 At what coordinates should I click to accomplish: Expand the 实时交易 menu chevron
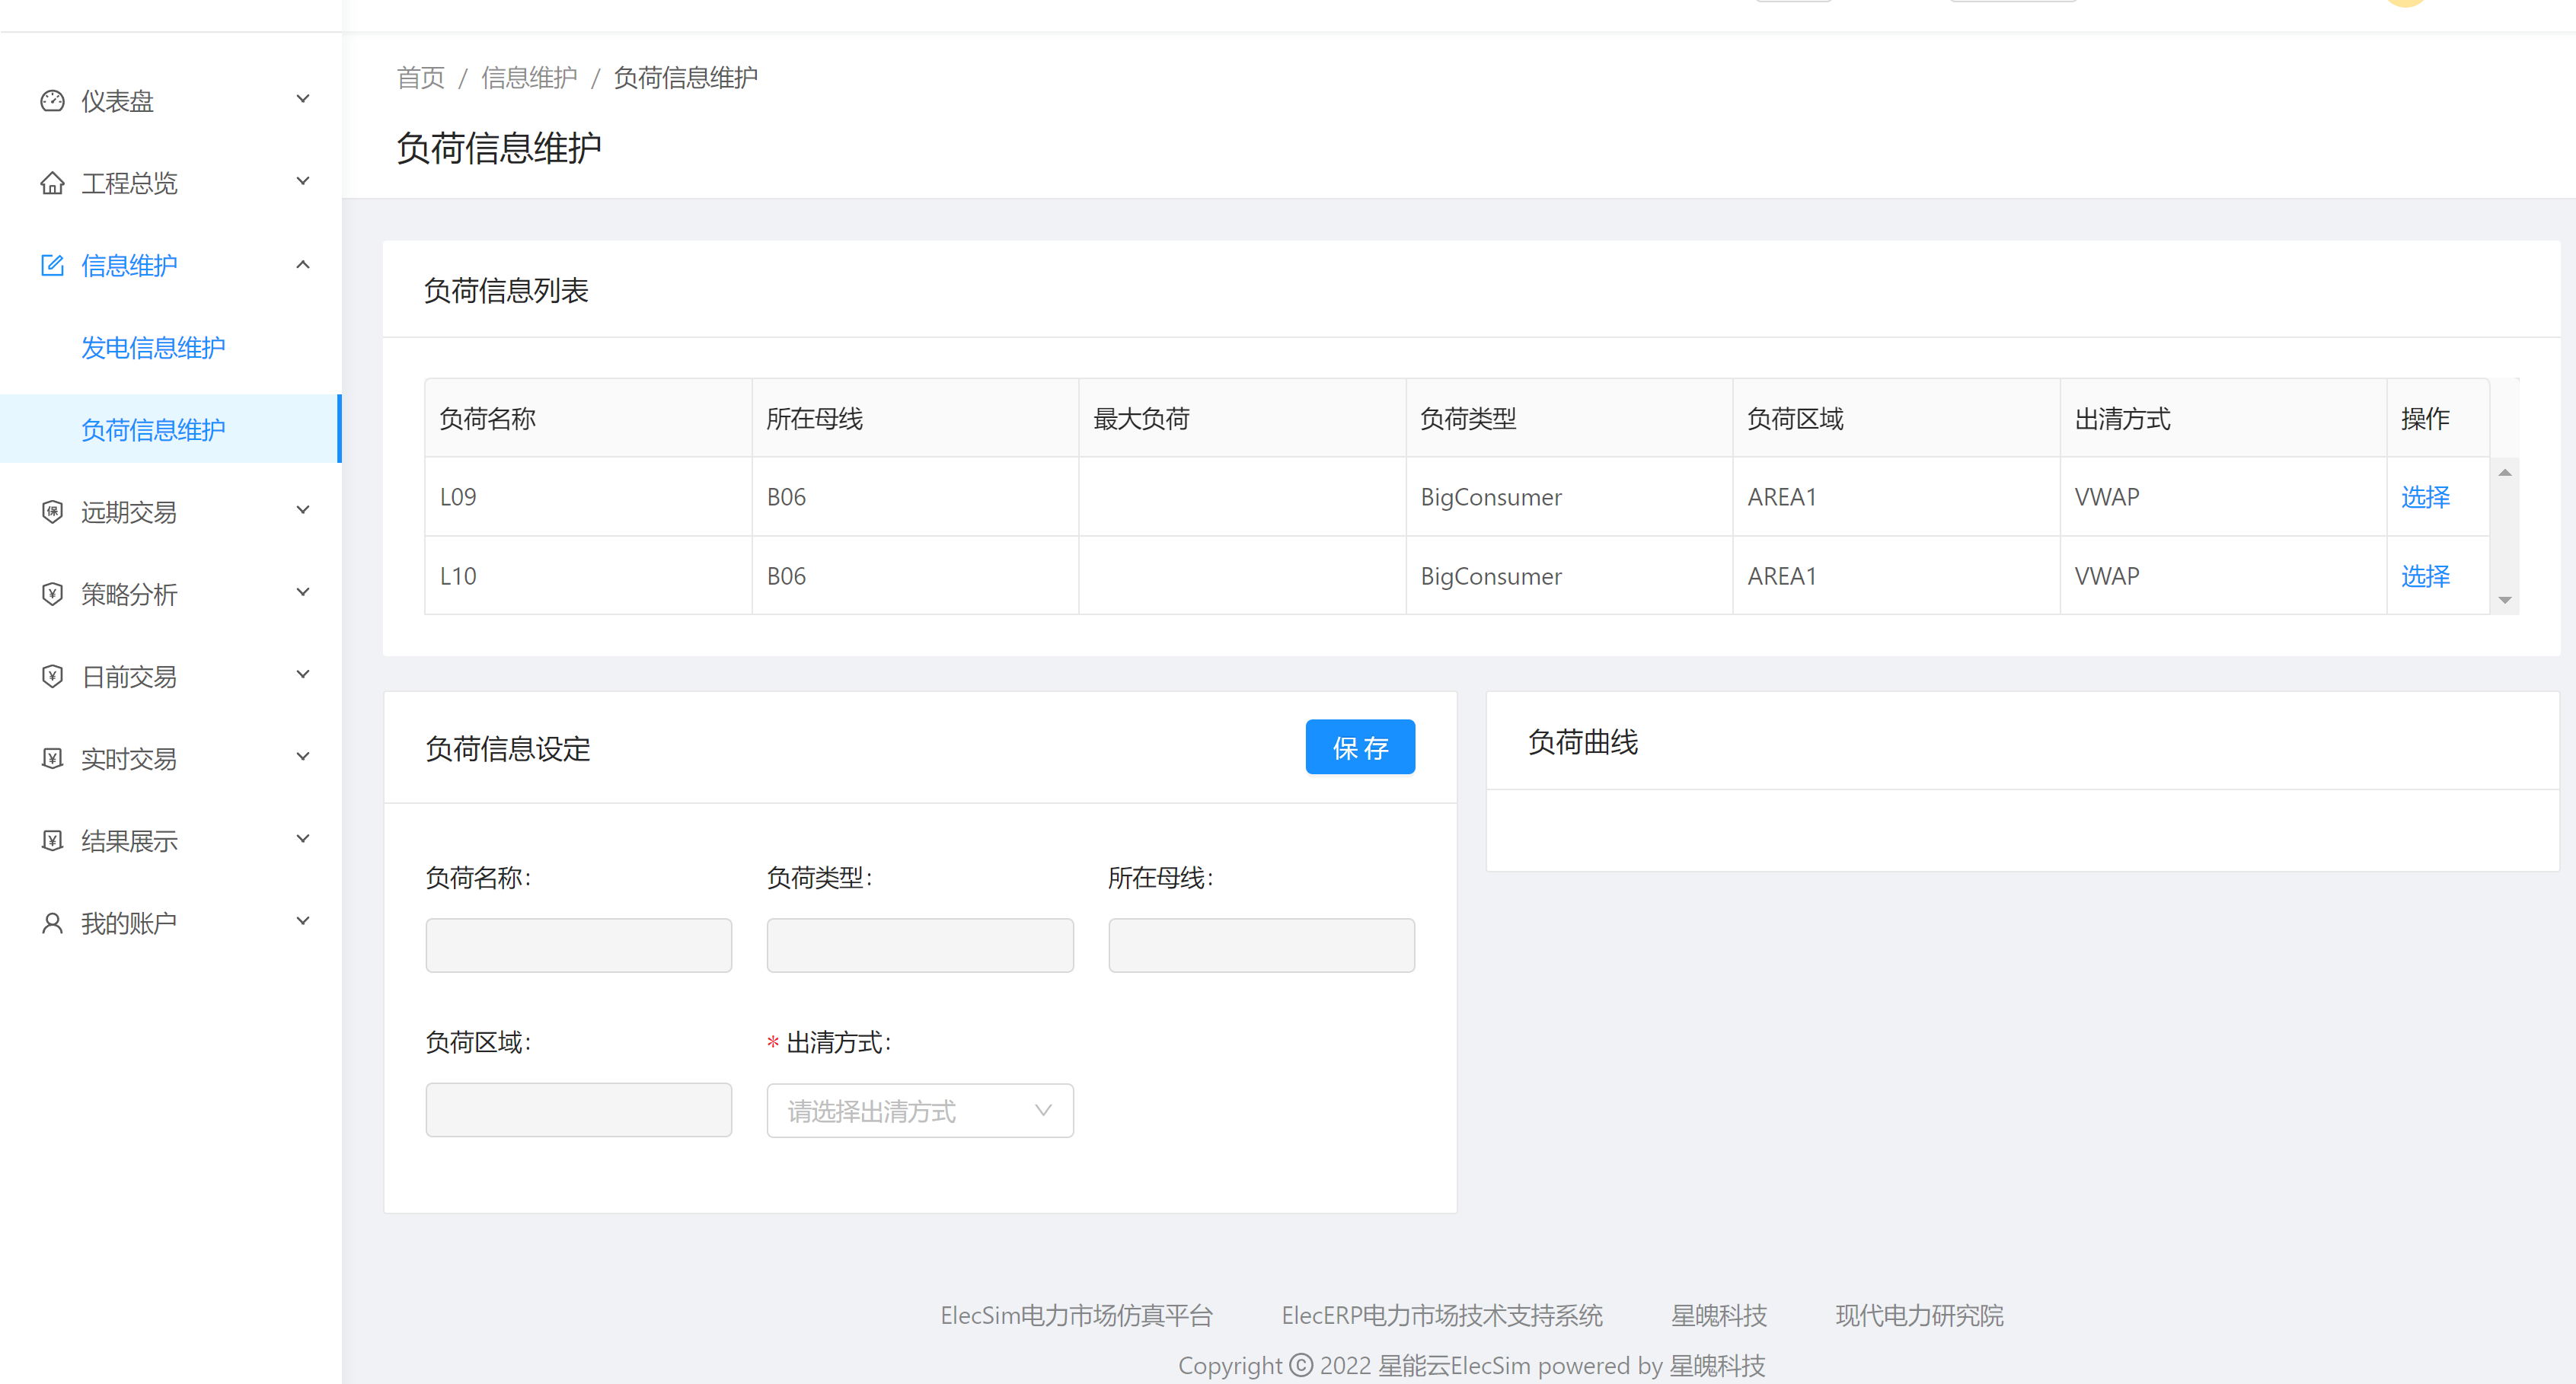303,756
